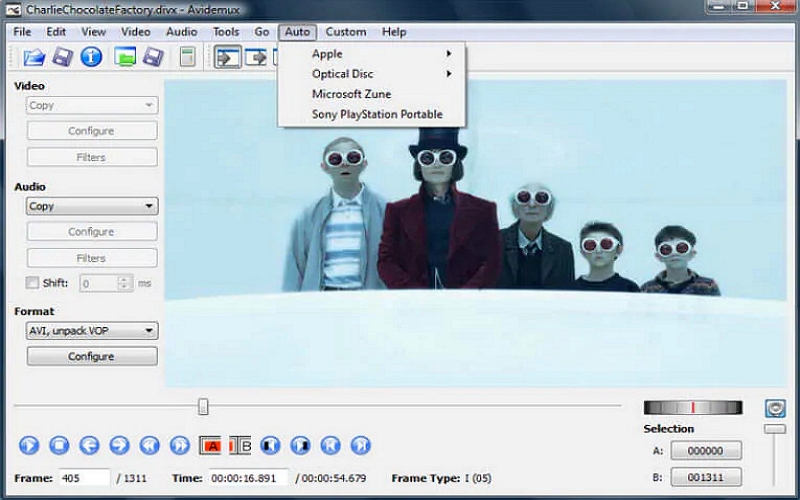Click the Shift value stepper arrows
800x500 pixels.
pos(124,283)
